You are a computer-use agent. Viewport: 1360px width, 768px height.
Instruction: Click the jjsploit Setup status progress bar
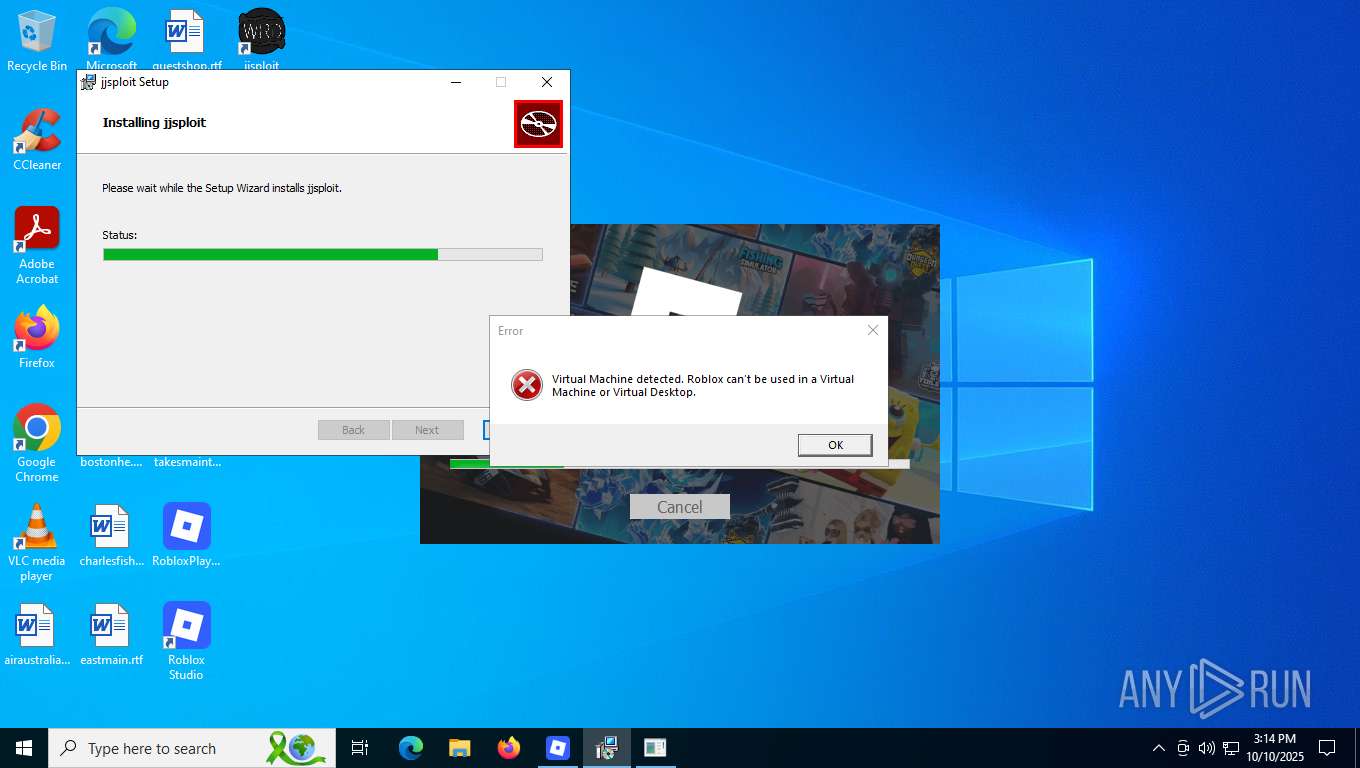pyautogui.click(x=323, y=254)
